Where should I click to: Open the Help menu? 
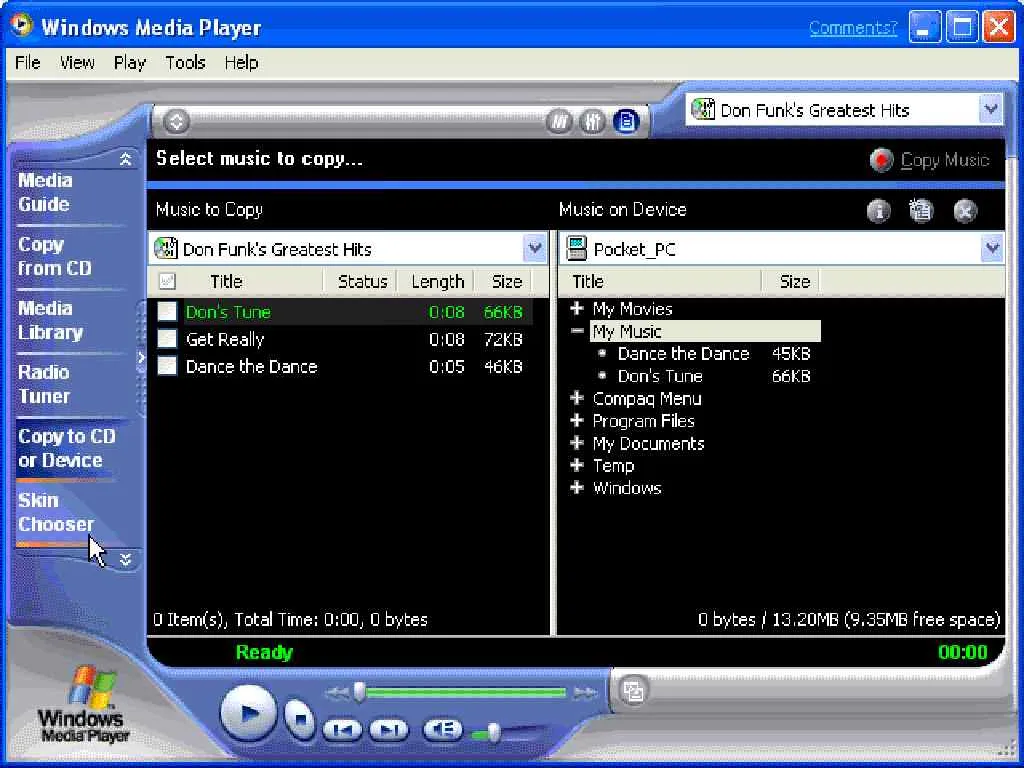pyautogui.click(x=241, y=63)
